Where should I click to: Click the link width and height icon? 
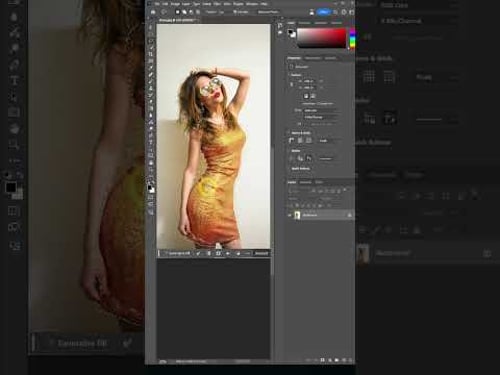point(292,84)
